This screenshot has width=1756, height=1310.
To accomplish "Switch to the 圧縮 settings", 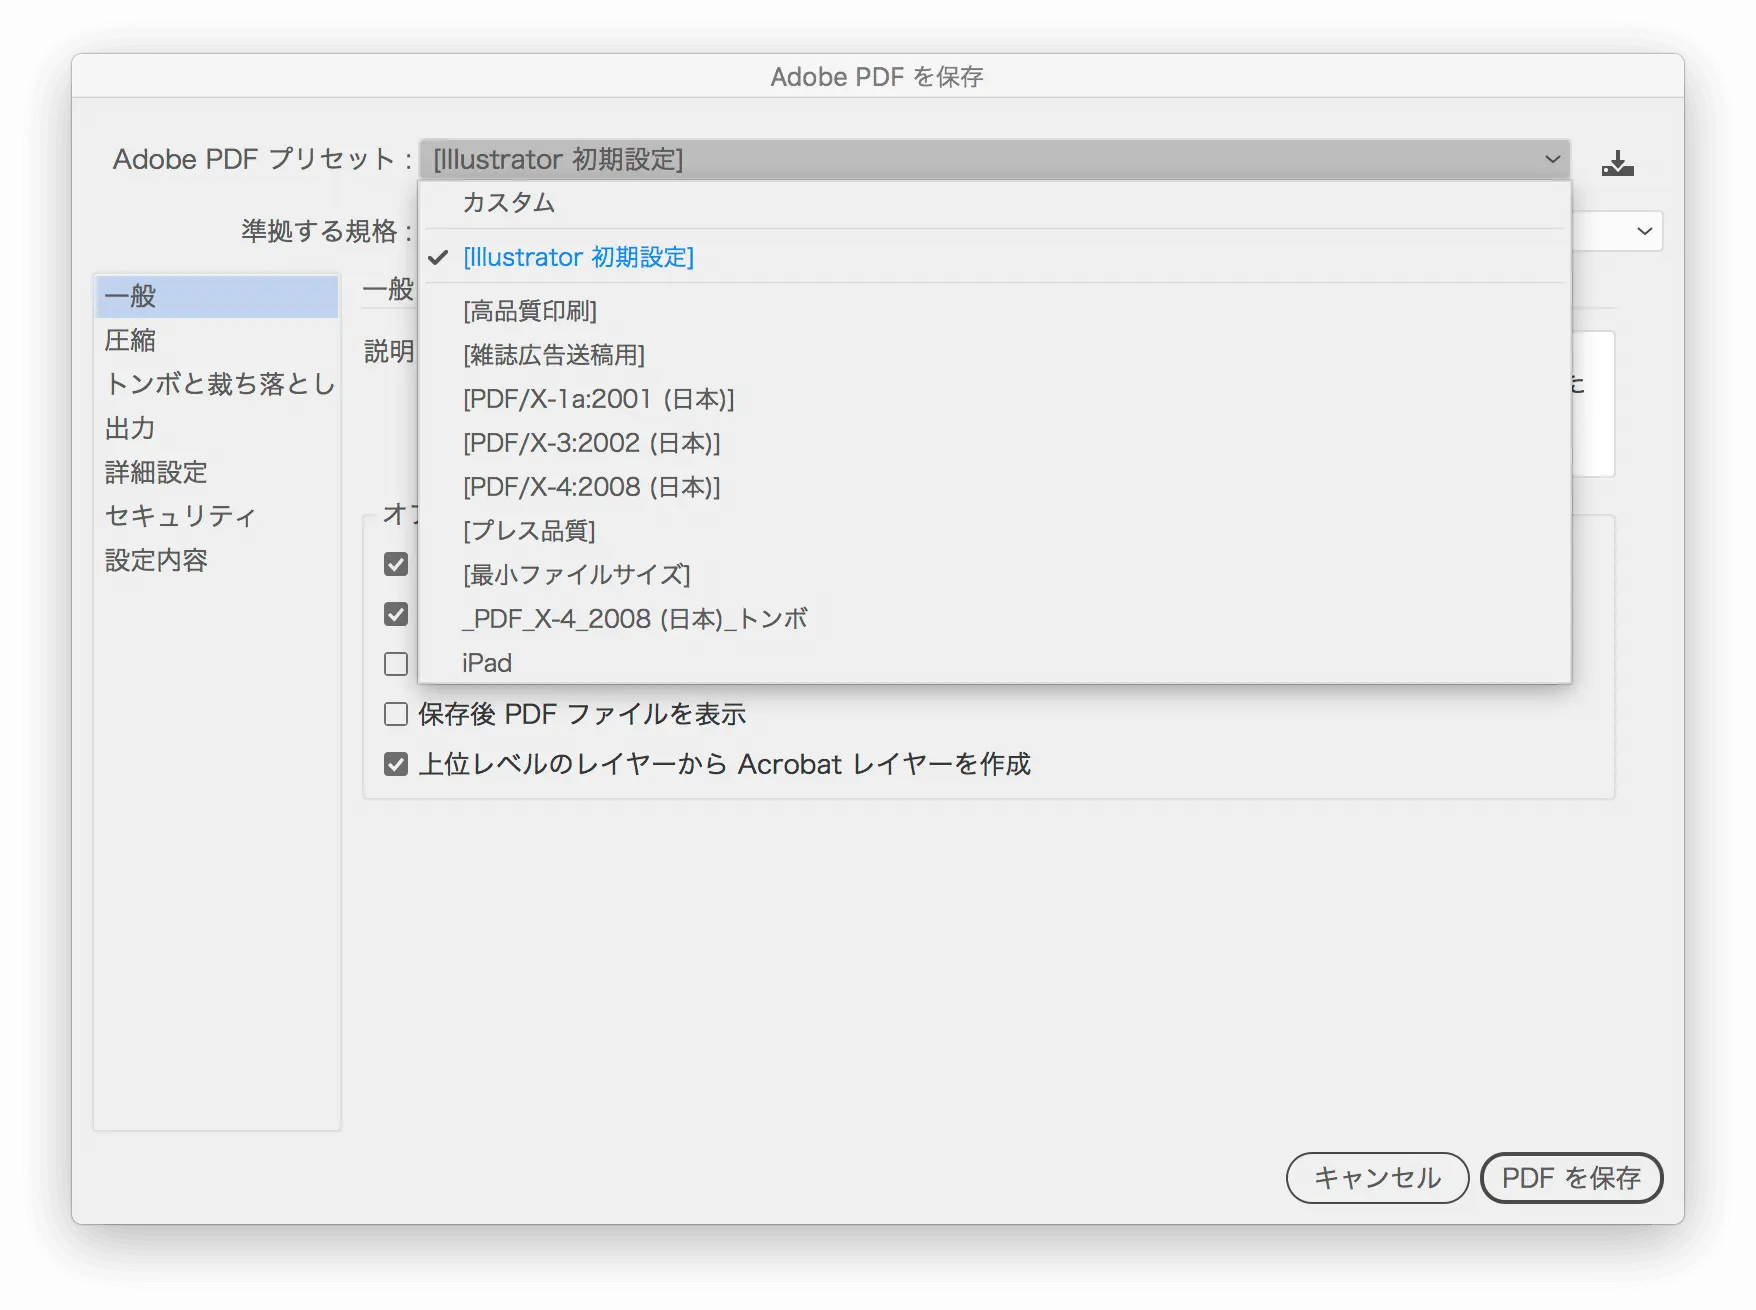I will click(217, 340).
